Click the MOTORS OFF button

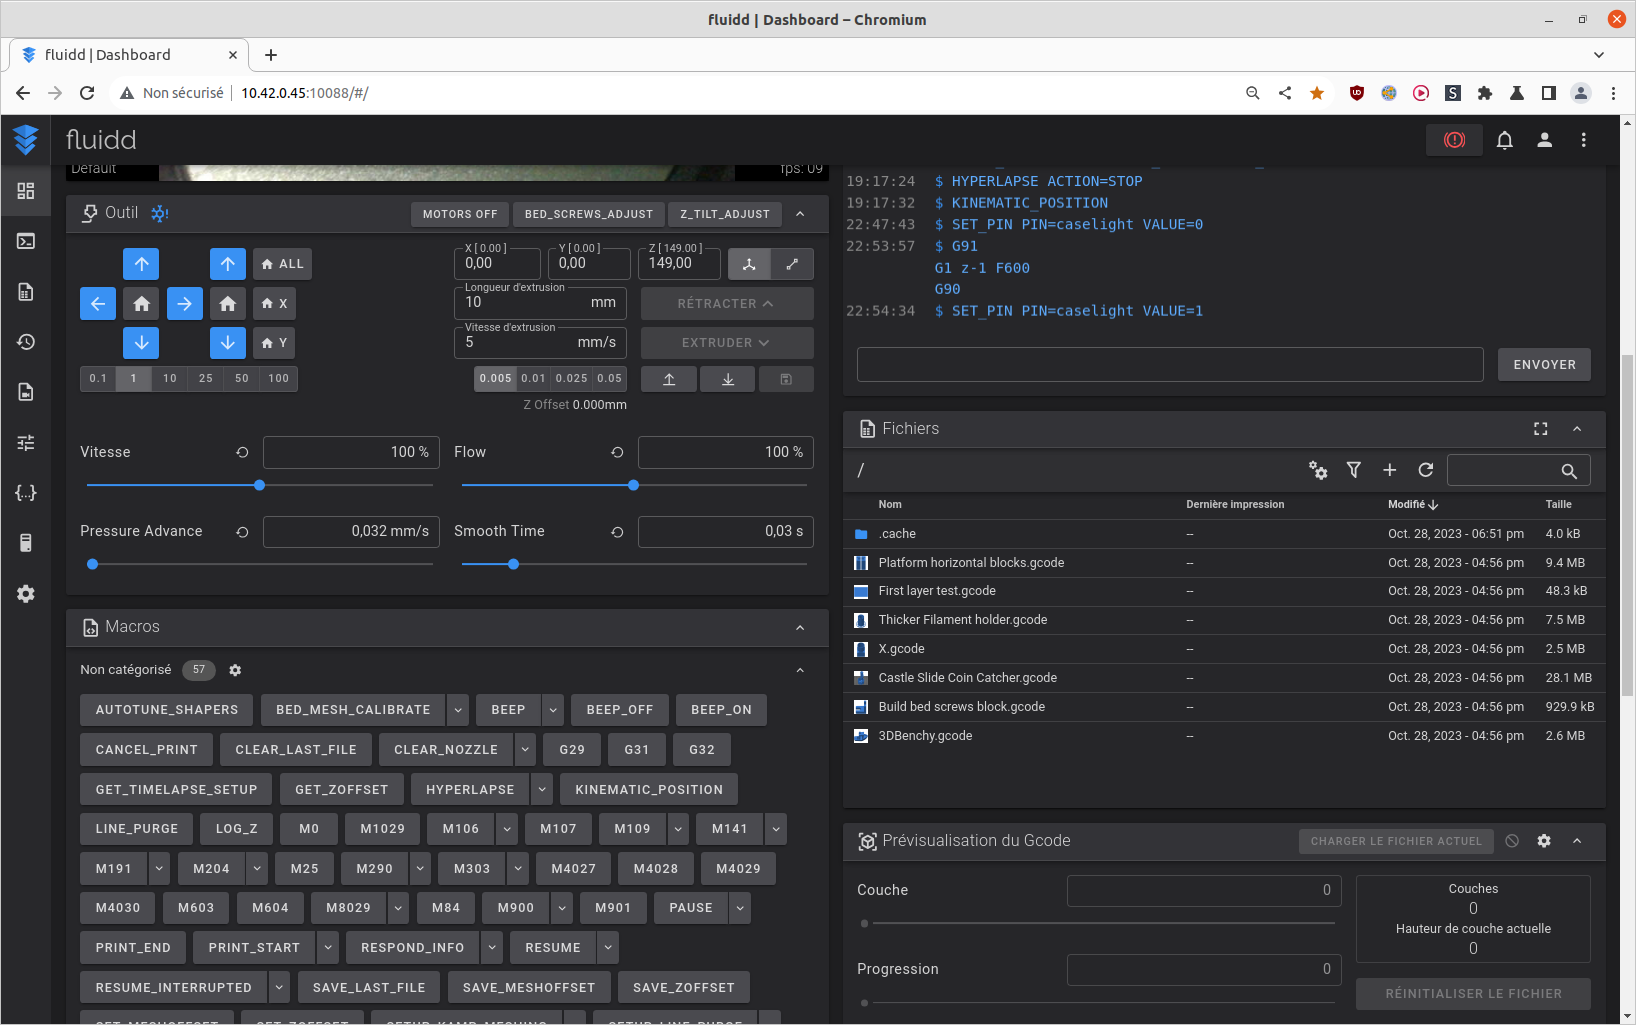click(x=459, y=214)
